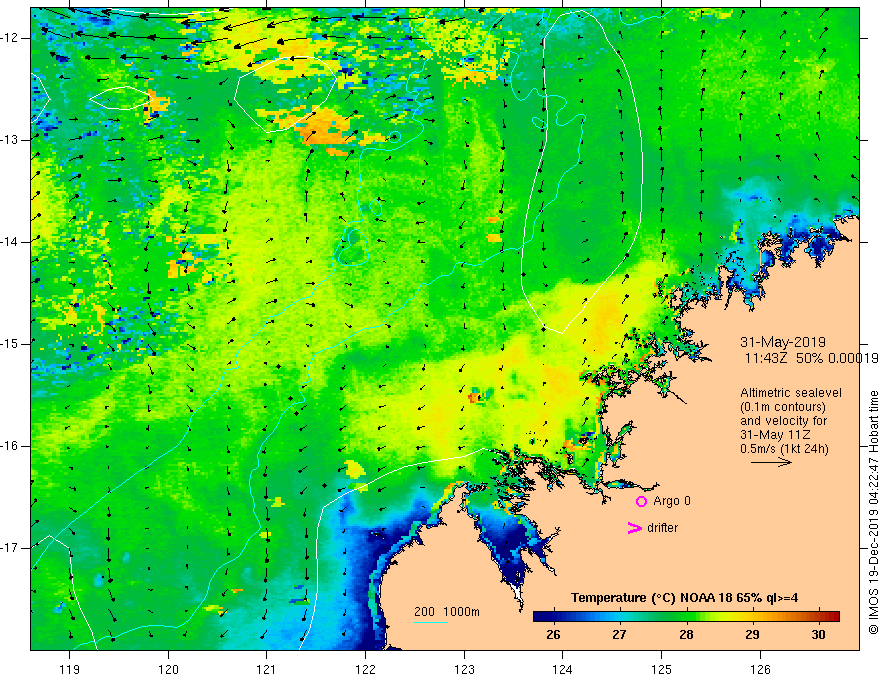Click the date text '31-May-2019'
This screenshot has height=680, width=880.
coord(782,342)
